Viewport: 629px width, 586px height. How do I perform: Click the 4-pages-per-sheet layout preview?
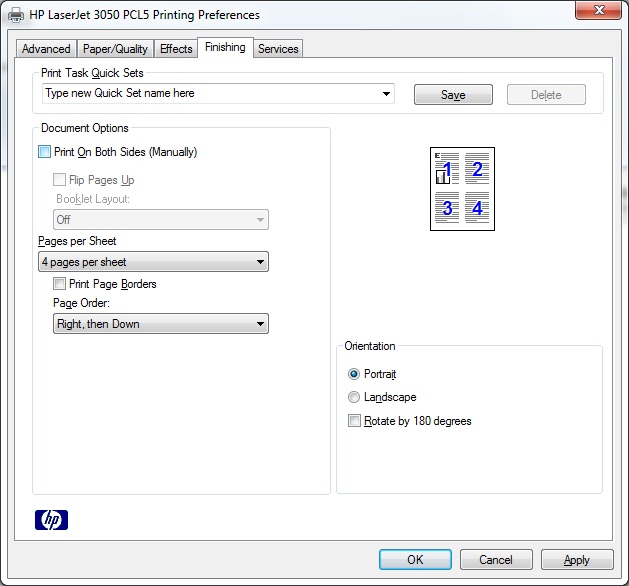tap(462, 189)
